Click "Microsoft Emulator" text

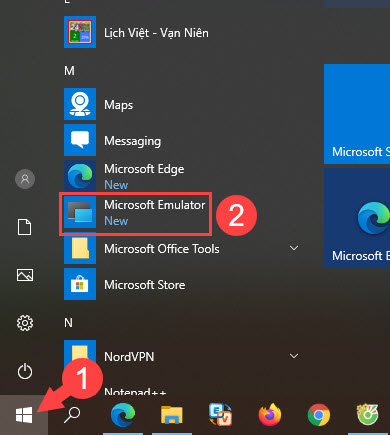coord(155,205)
